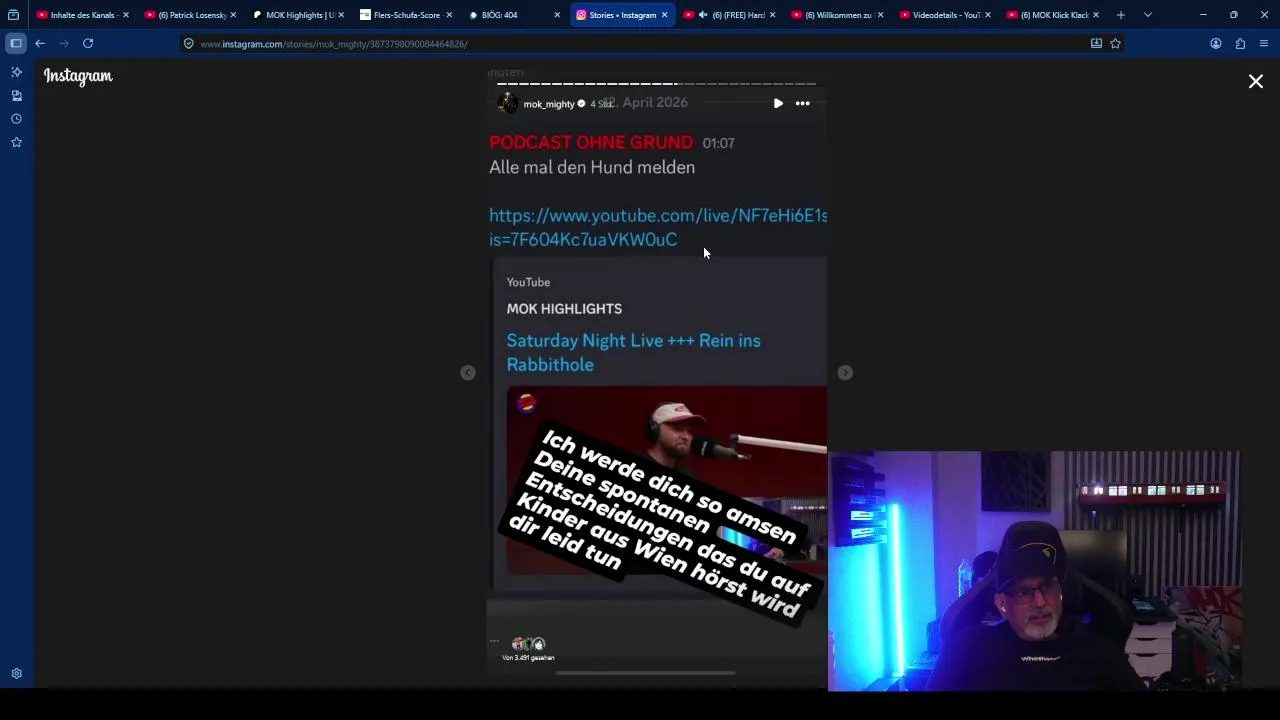Viewport: 1280px width, 720px height.
Task: Expand the tab list dropdown chevron
Action: (1148, 15)
